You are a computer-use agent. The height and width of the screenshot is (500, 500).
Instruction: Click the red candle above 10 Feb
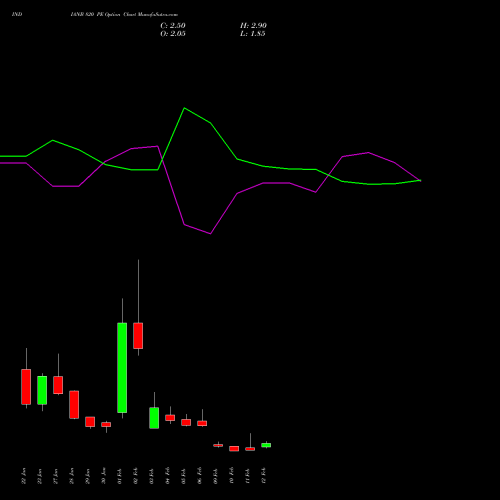(234, 449)
